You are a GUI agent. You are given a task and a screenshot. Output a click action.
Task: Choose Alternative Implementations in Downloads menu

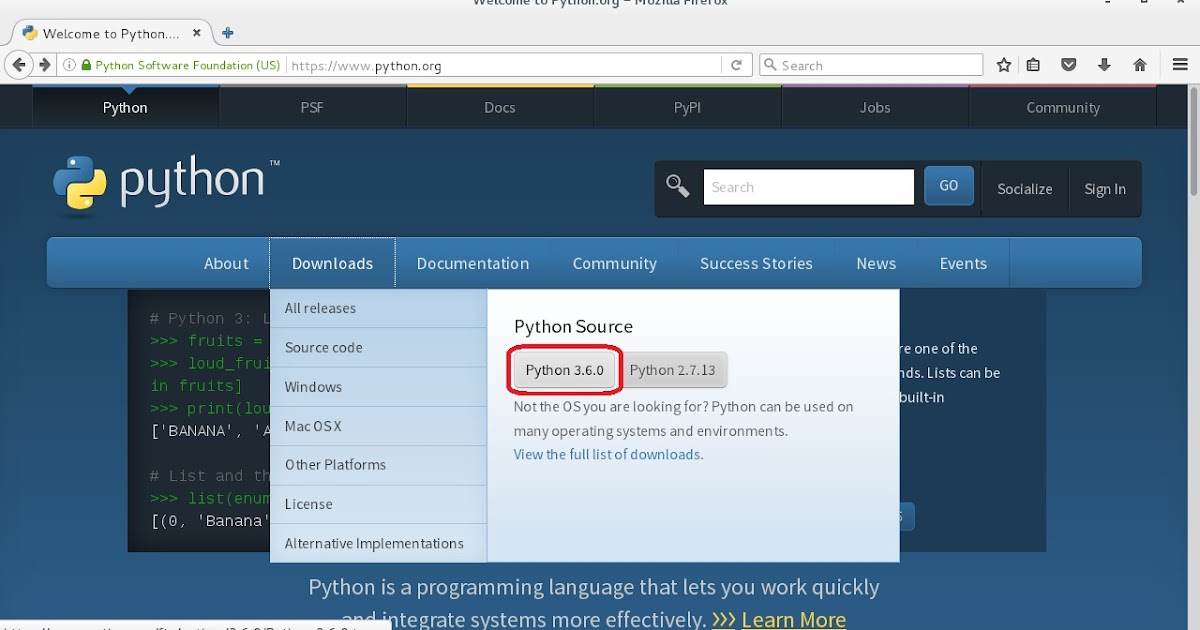tap(378, 543)
